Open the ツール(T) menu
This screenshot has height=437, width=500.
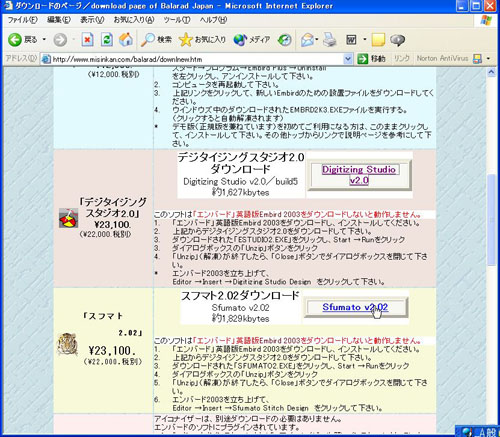pos(177,20)
